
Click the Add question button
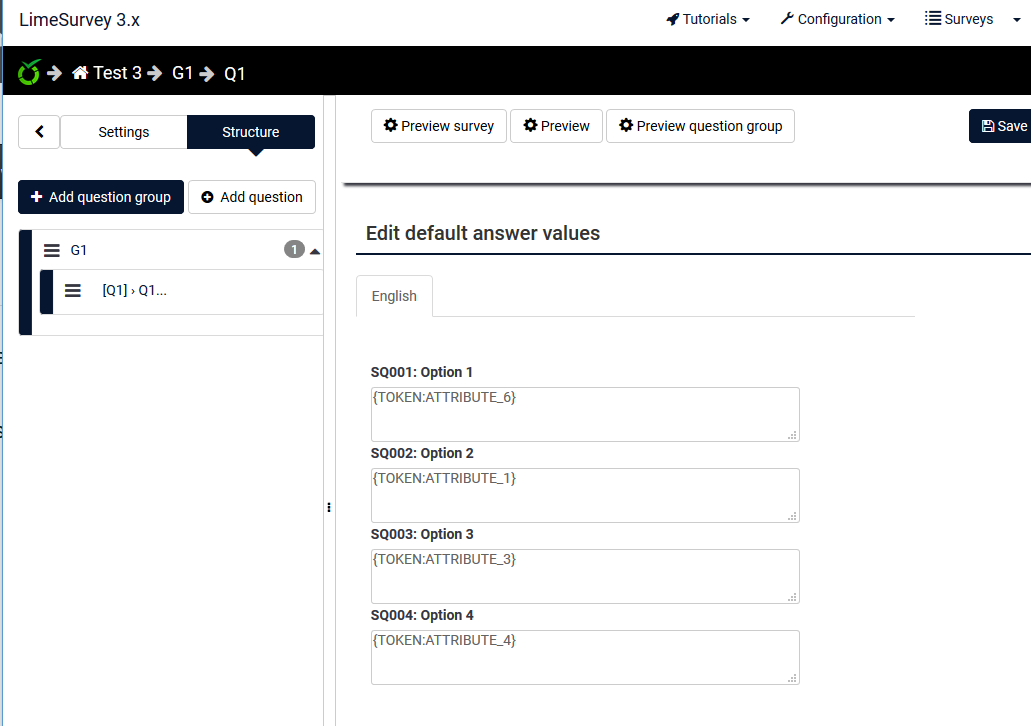point(252,197)
